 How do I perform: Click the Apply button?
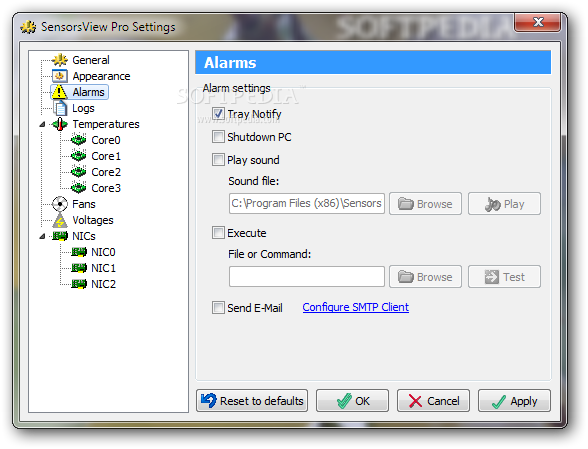(x=514, y=401)
